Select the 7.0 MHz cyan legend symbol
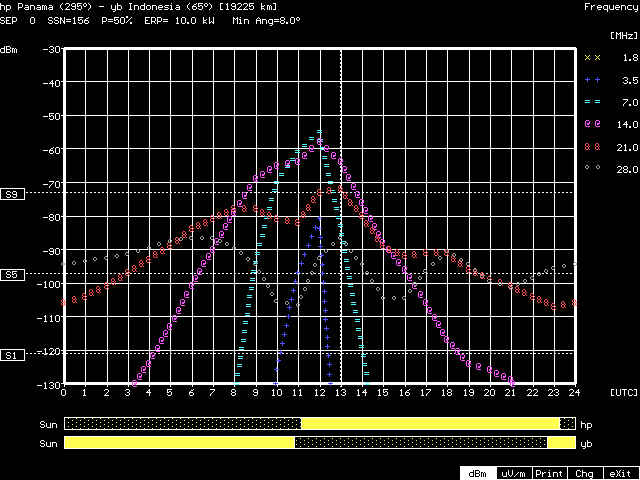Image resolution: width=640 pixels, height=480 pixels. (592, 102)
